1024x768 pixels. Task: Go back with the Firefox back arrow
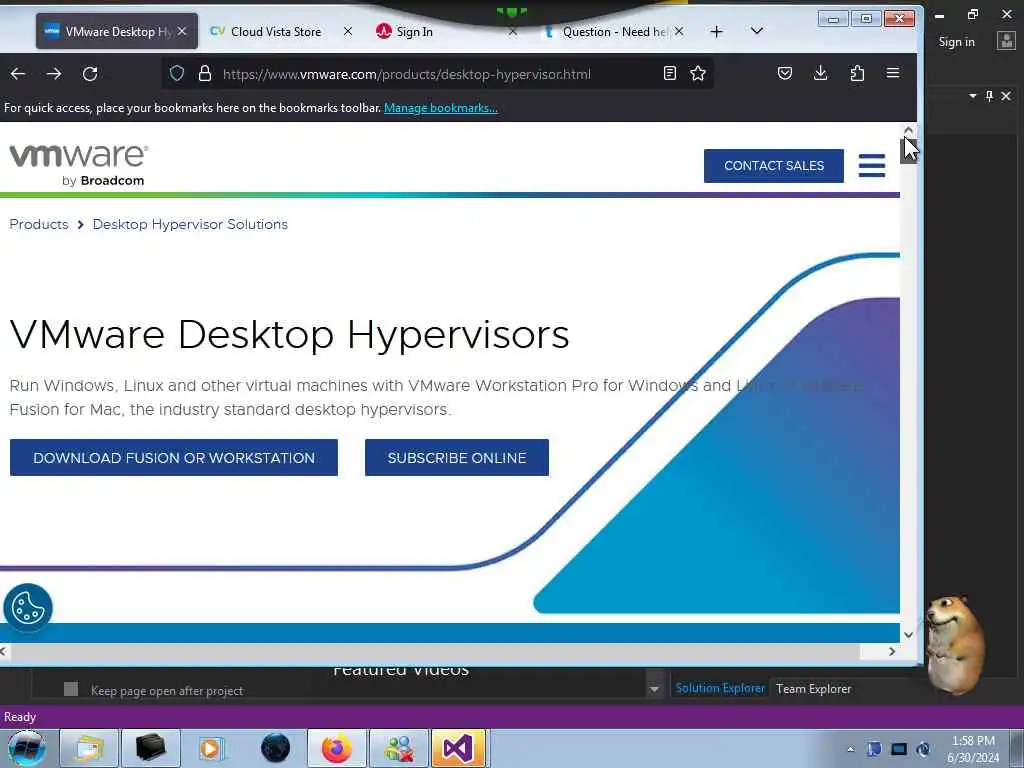(x=18, y=74)
